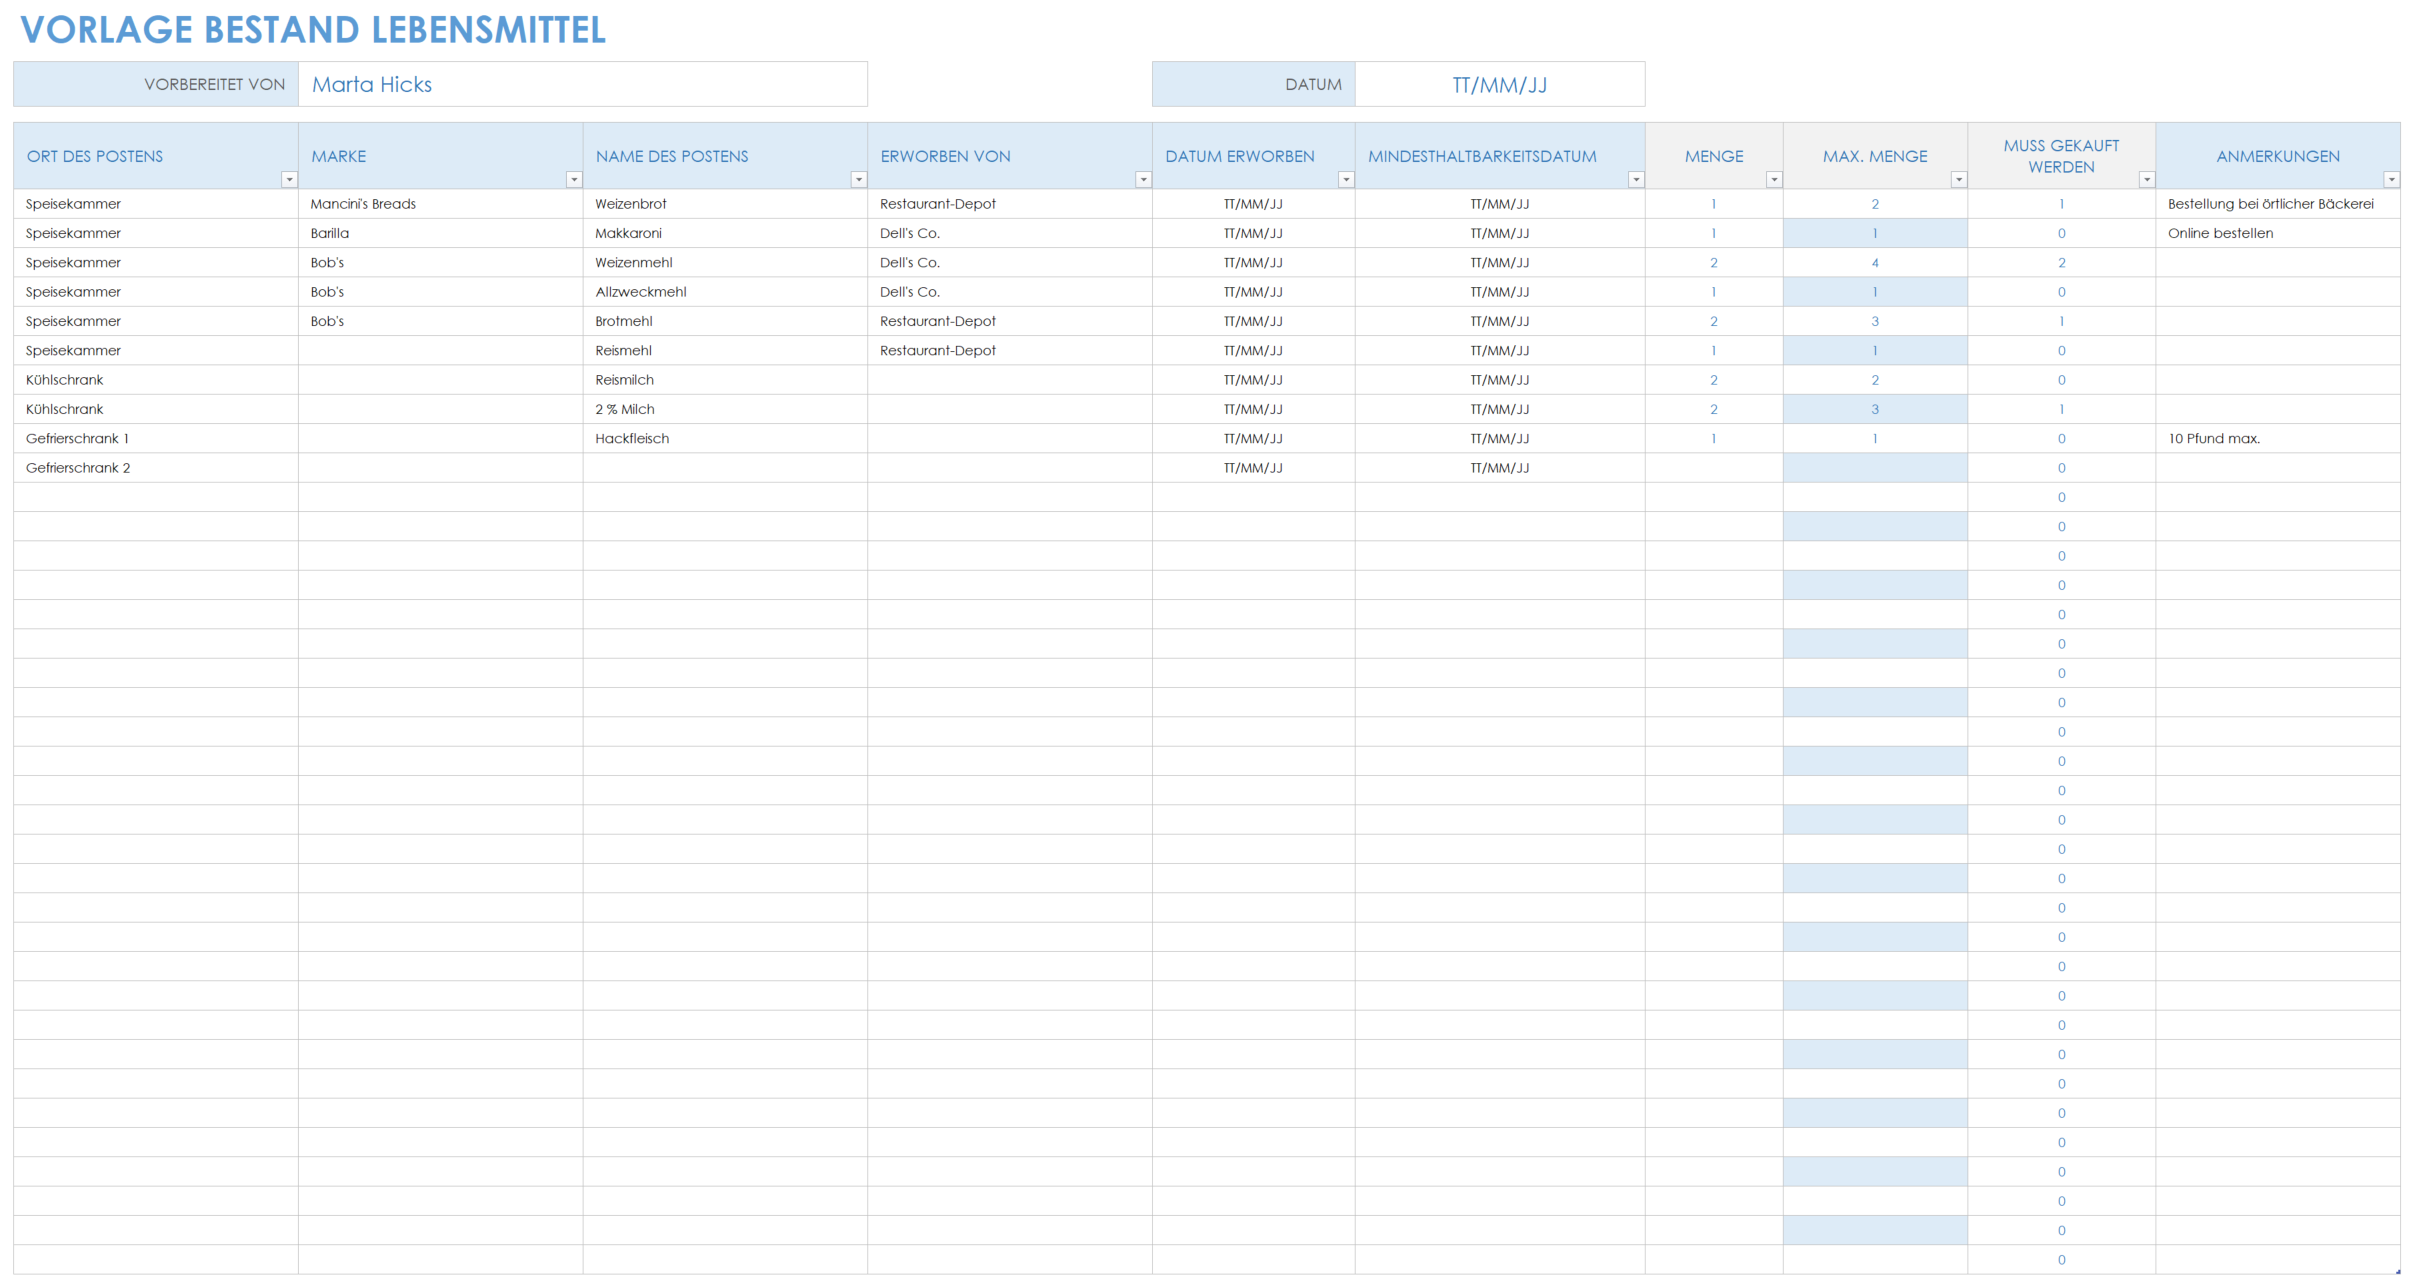The image size is (2418, 1281).
Task: Open the MINDESTHALTBARKEITSDATUM filter dropdown
Action: coord(1636,180)
